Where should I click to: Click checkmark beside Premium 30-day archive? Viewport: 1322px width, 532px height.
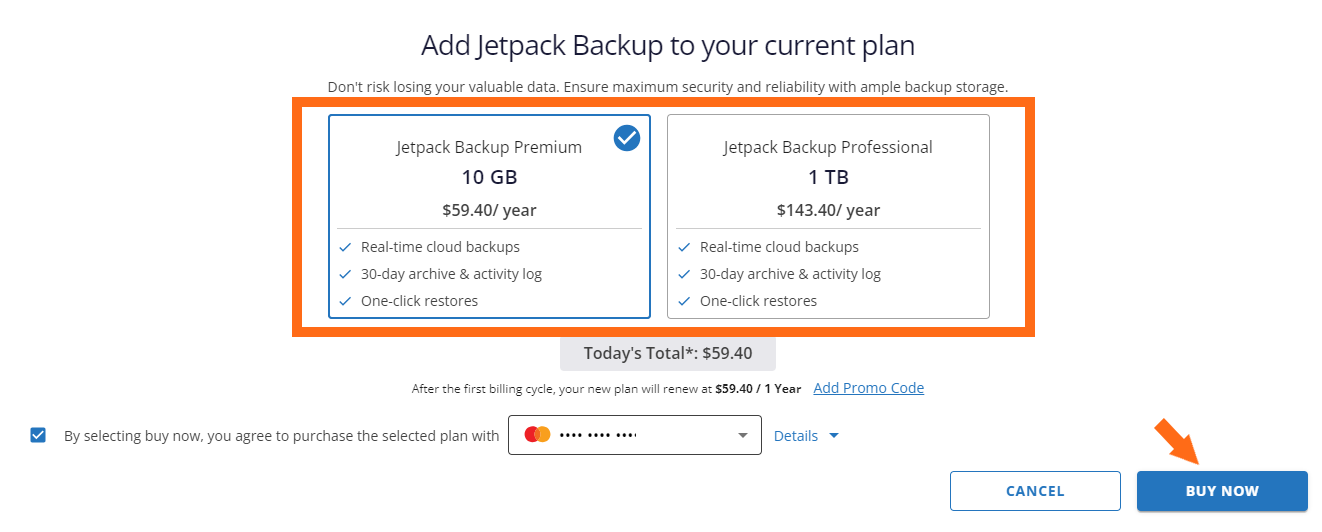pos(345,274)
